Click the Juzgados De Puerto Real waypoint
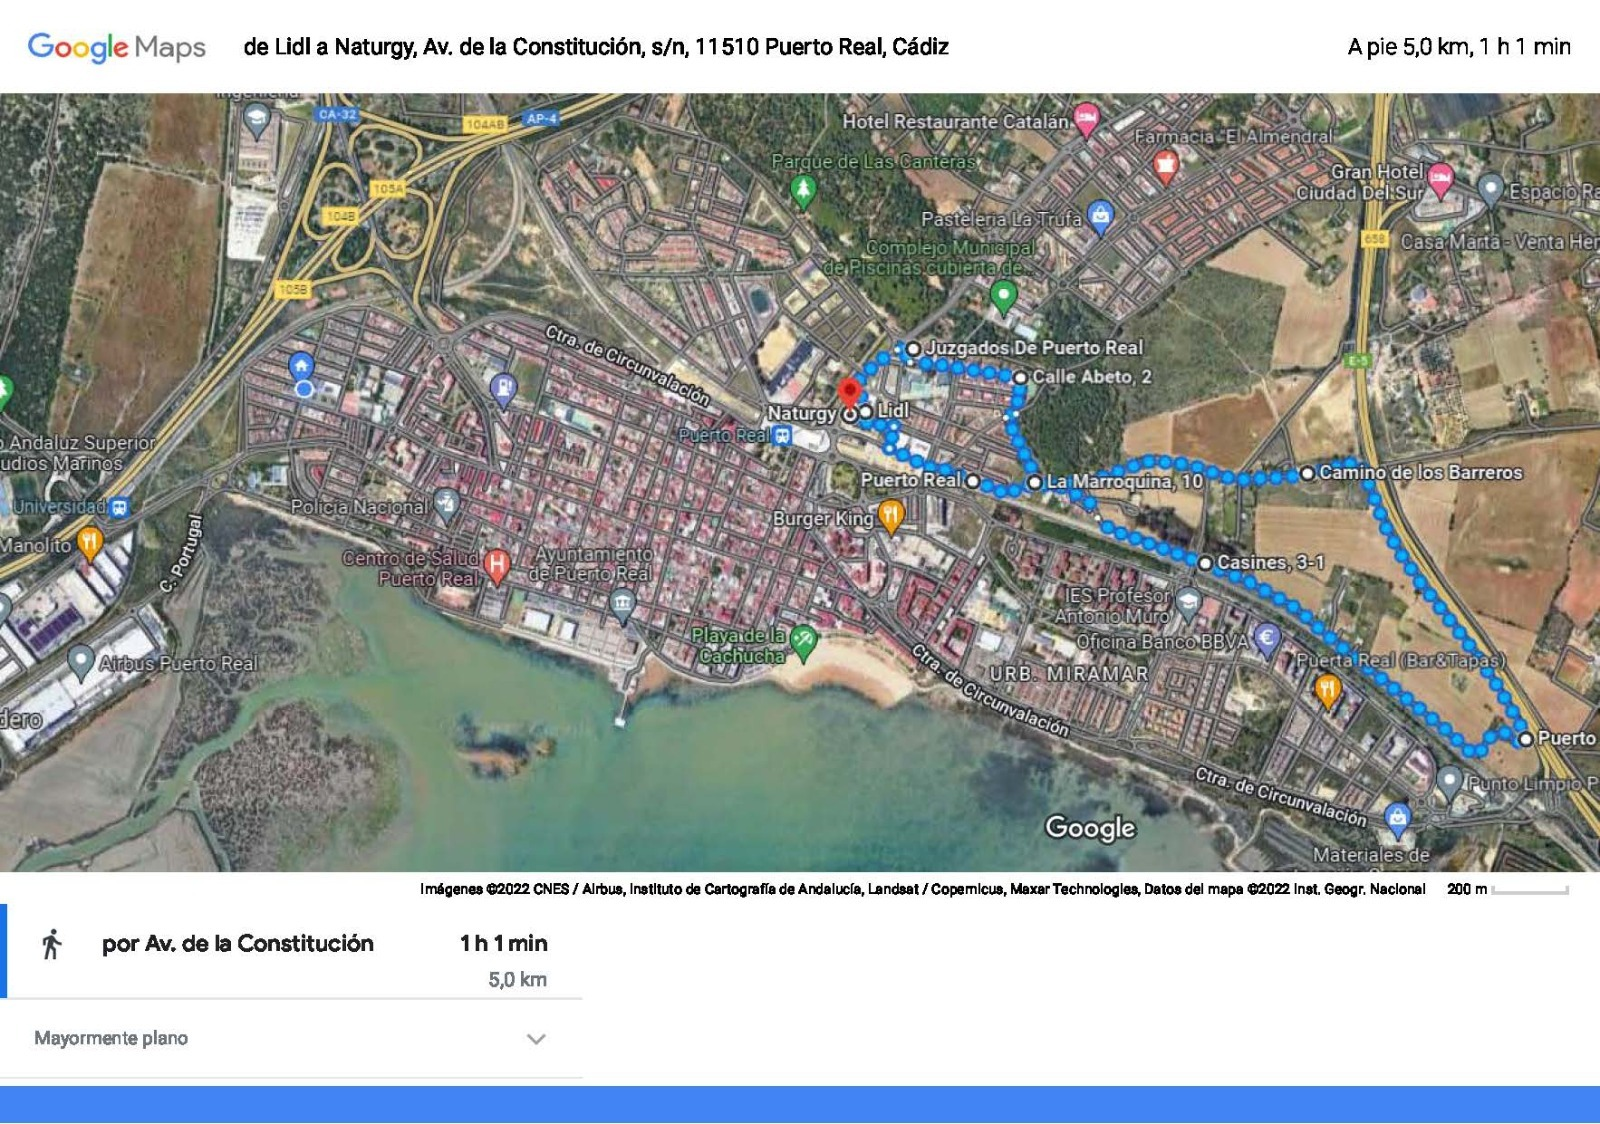The width and height of the screenshot is (1600, 1124). point(913,349)
